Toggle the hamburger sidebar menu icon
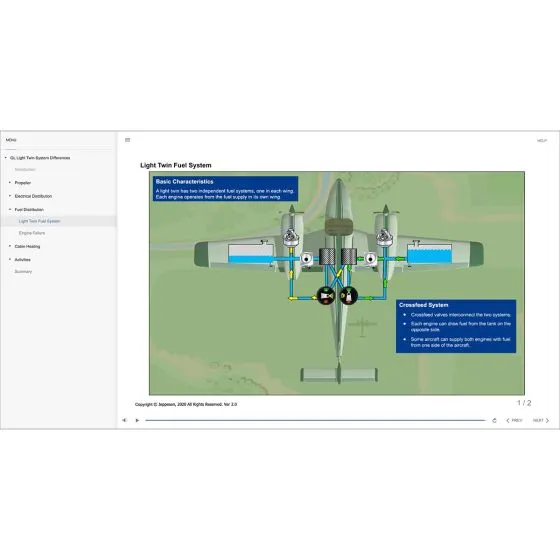 [128, 140]
